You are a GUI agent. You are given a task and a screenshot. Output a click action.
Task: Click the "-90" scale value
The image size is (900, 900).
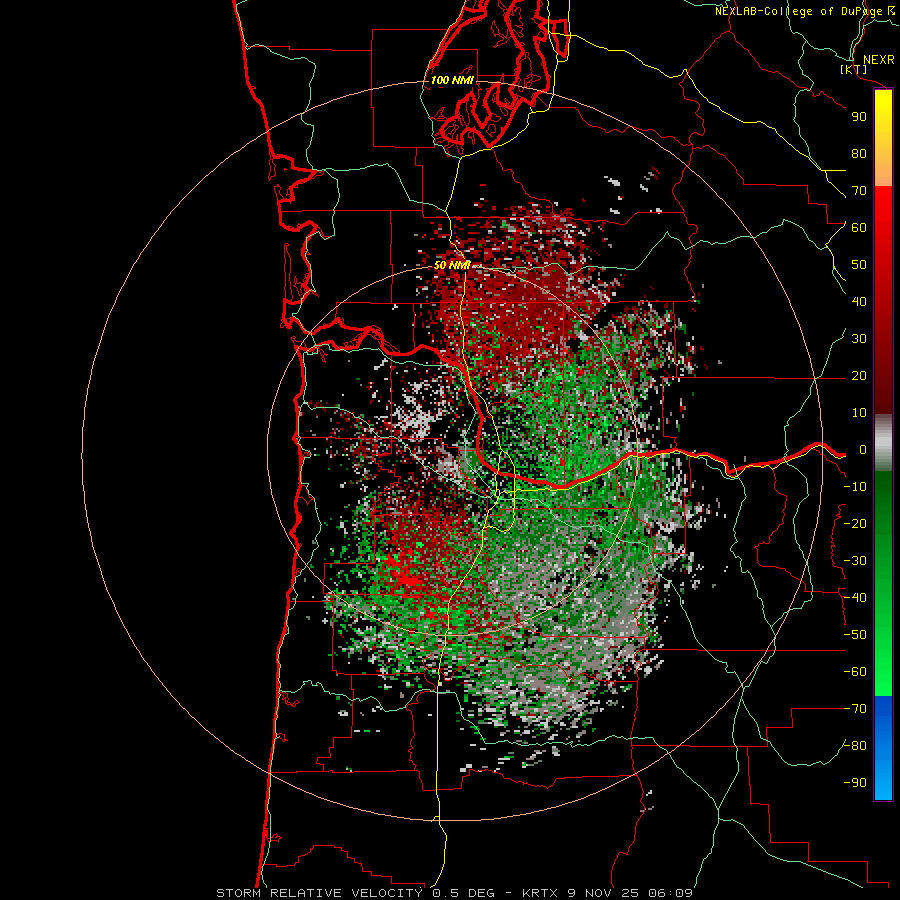click(855, 783)
